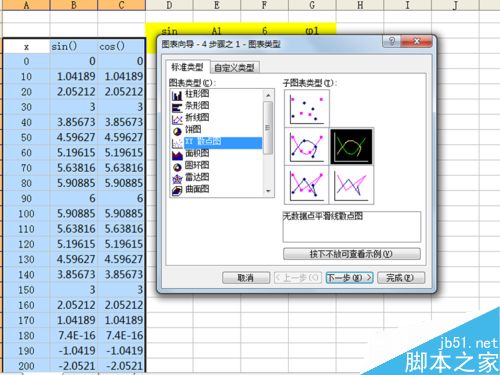The width and height of the screenshot is (500, 375).
Task: Choose scatter with markers only subtype
Action: [307, 108]
